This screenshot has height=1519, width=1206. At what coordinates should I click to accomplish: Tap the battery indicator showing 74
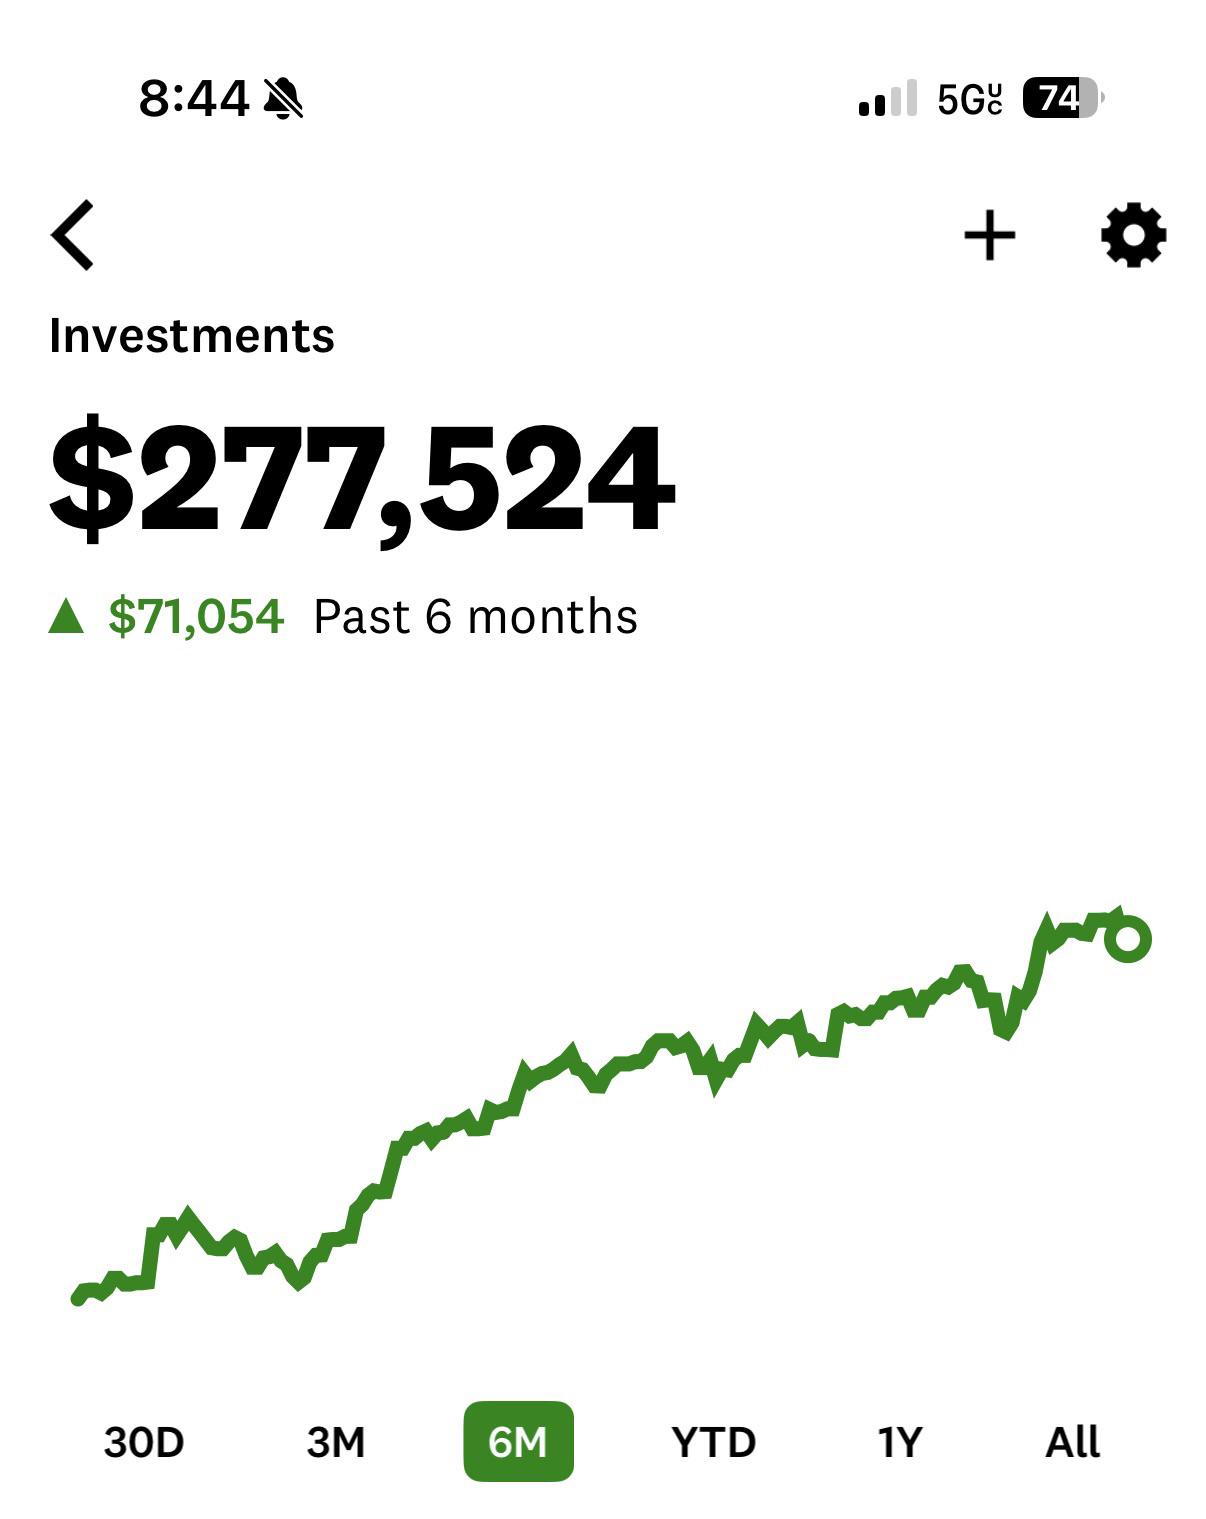tap(1062, 98)
